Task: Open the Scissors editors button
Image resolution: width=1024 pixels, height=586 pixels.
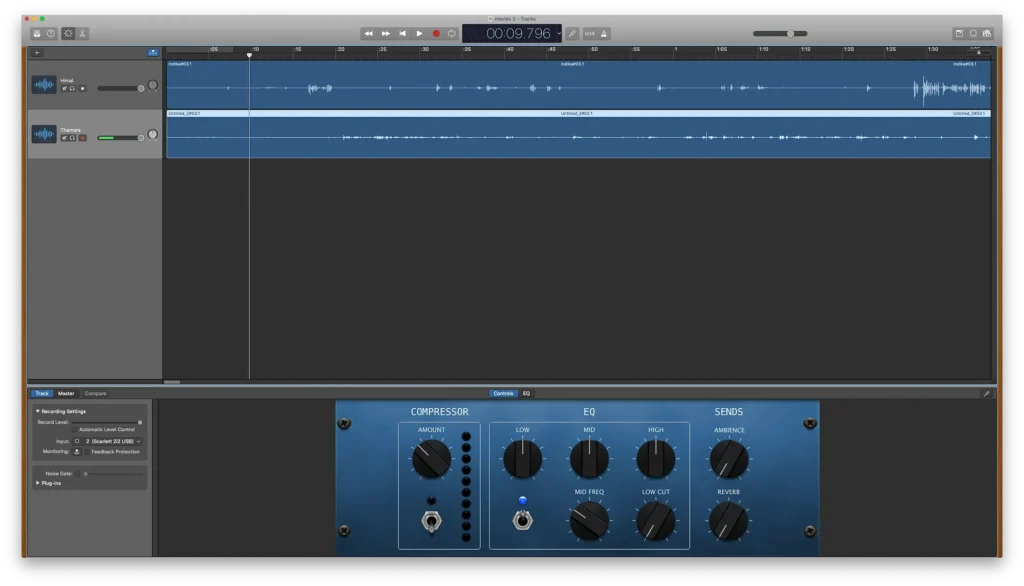Action: 82,33
